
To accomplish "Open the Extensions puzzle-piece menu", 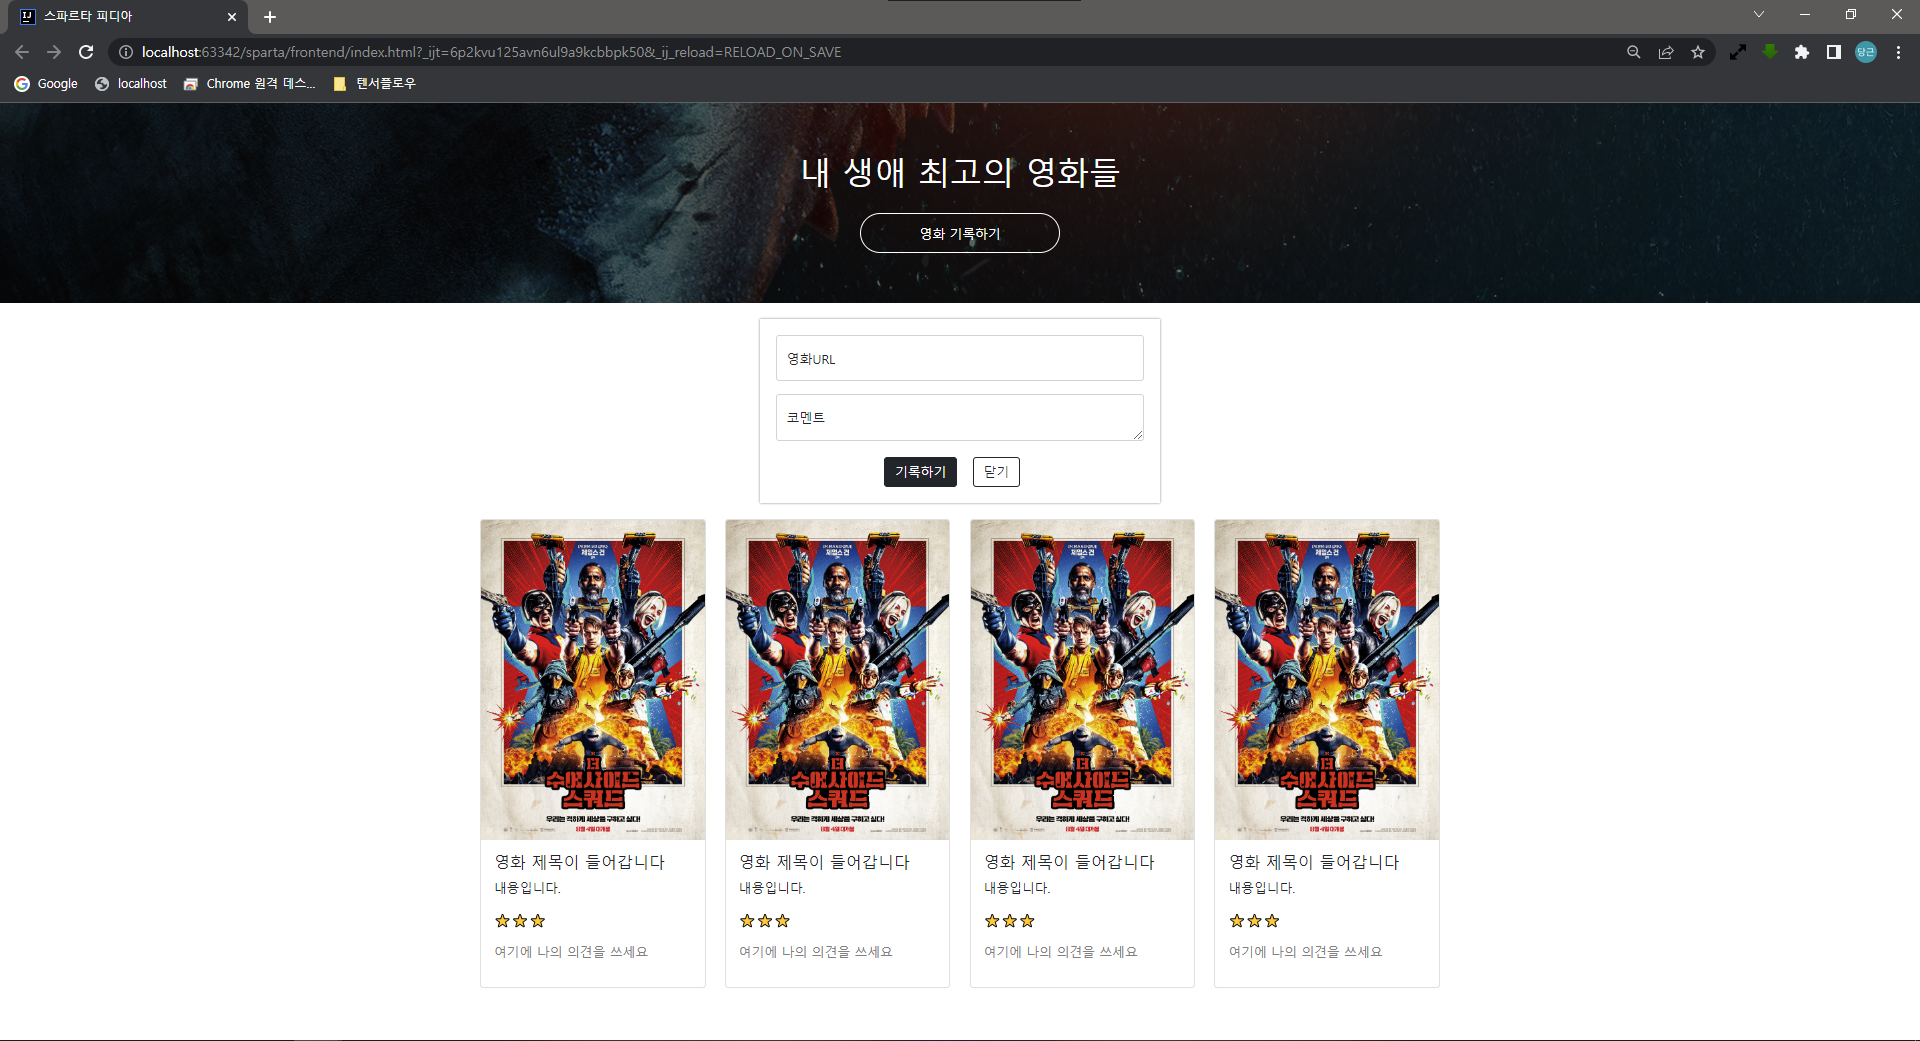I will click(x=1802, y=52).
